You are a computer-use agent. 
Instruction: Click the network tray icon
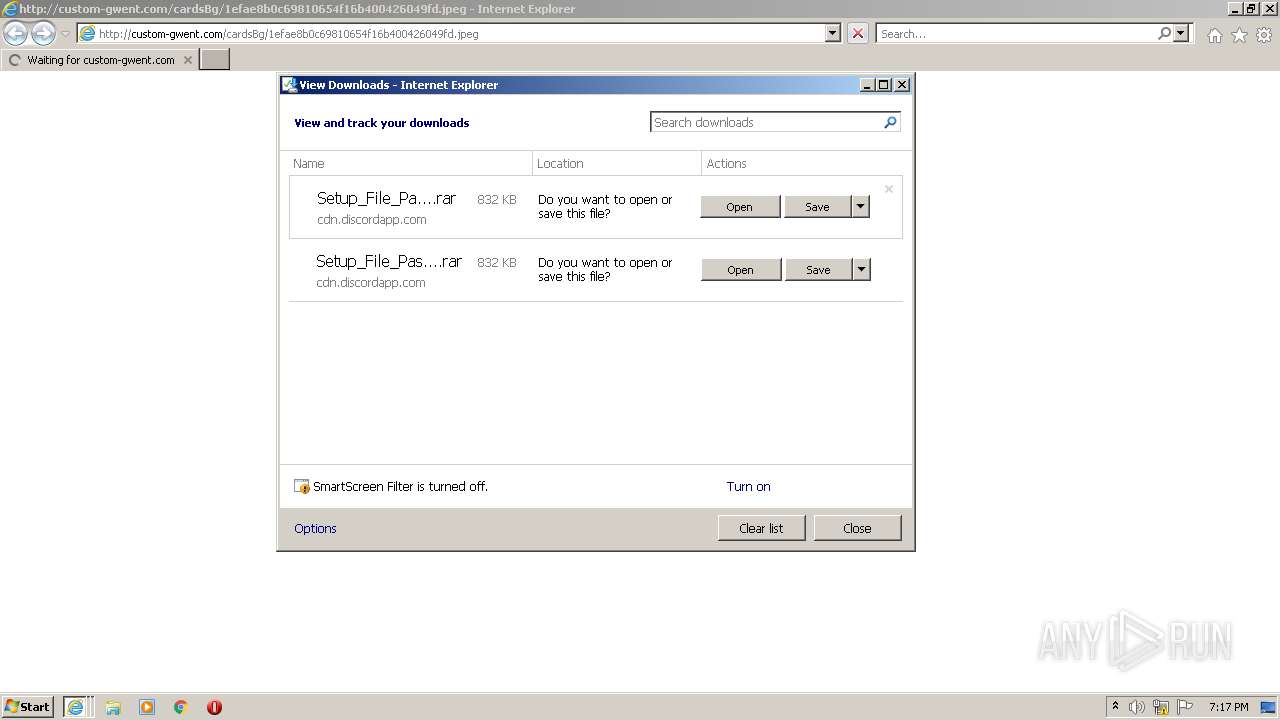pos(1161,707)
